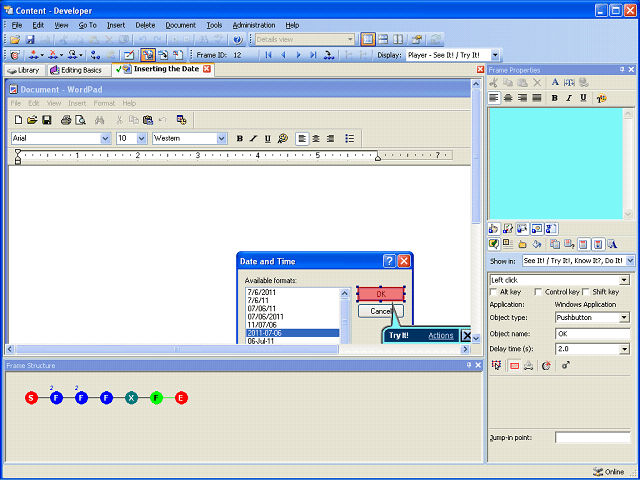Select the 2011-07-06 date format

pos(292,333)
